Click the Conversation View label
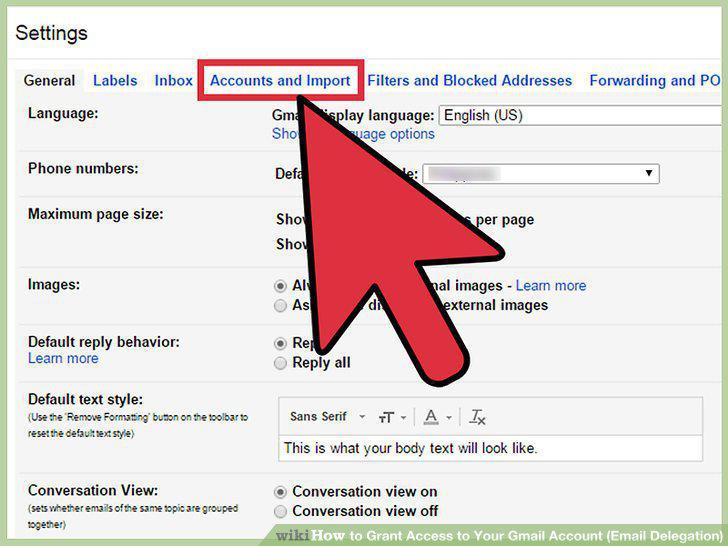 click(x=93, y=490)
